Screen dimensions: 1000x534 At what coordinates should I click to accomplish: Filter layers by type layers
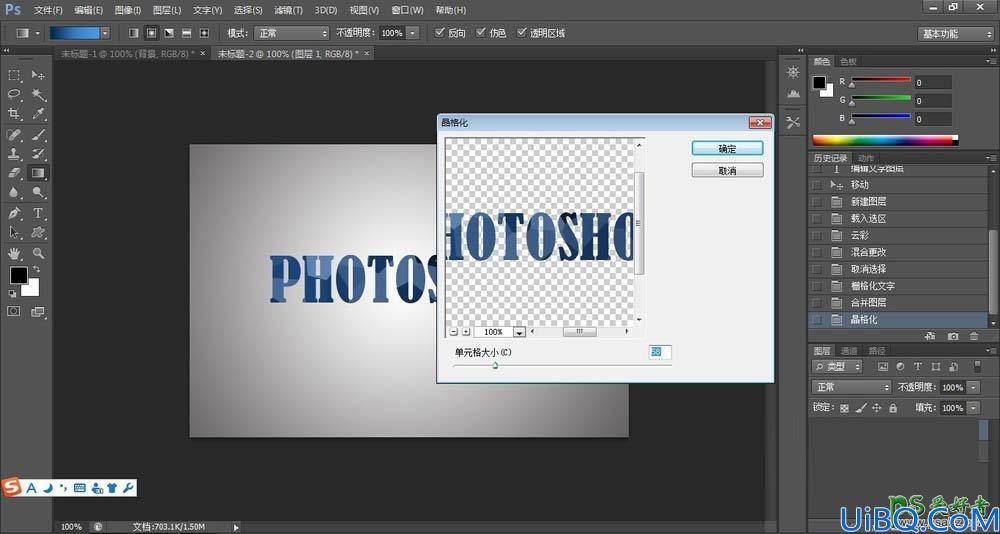pyautogui.click(x=918, y=367)
